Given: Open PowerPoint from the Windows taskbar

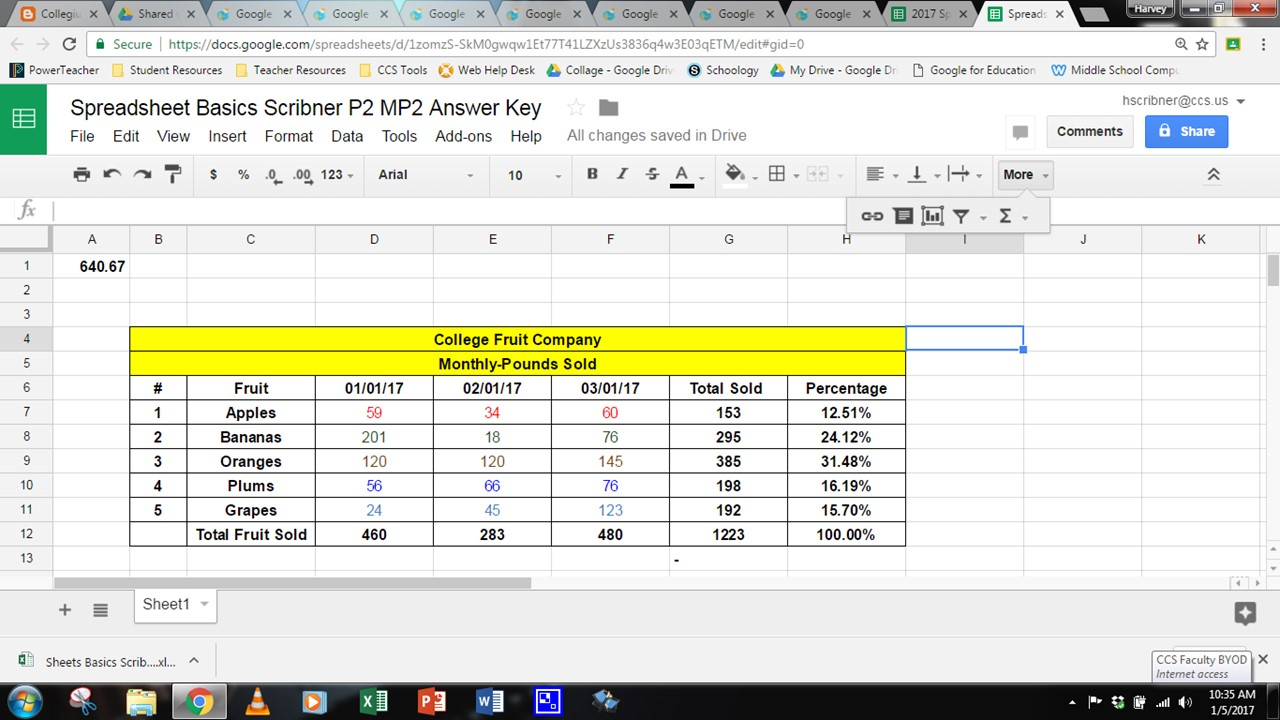Looking at the screenshot, I should tap(431, 702).
